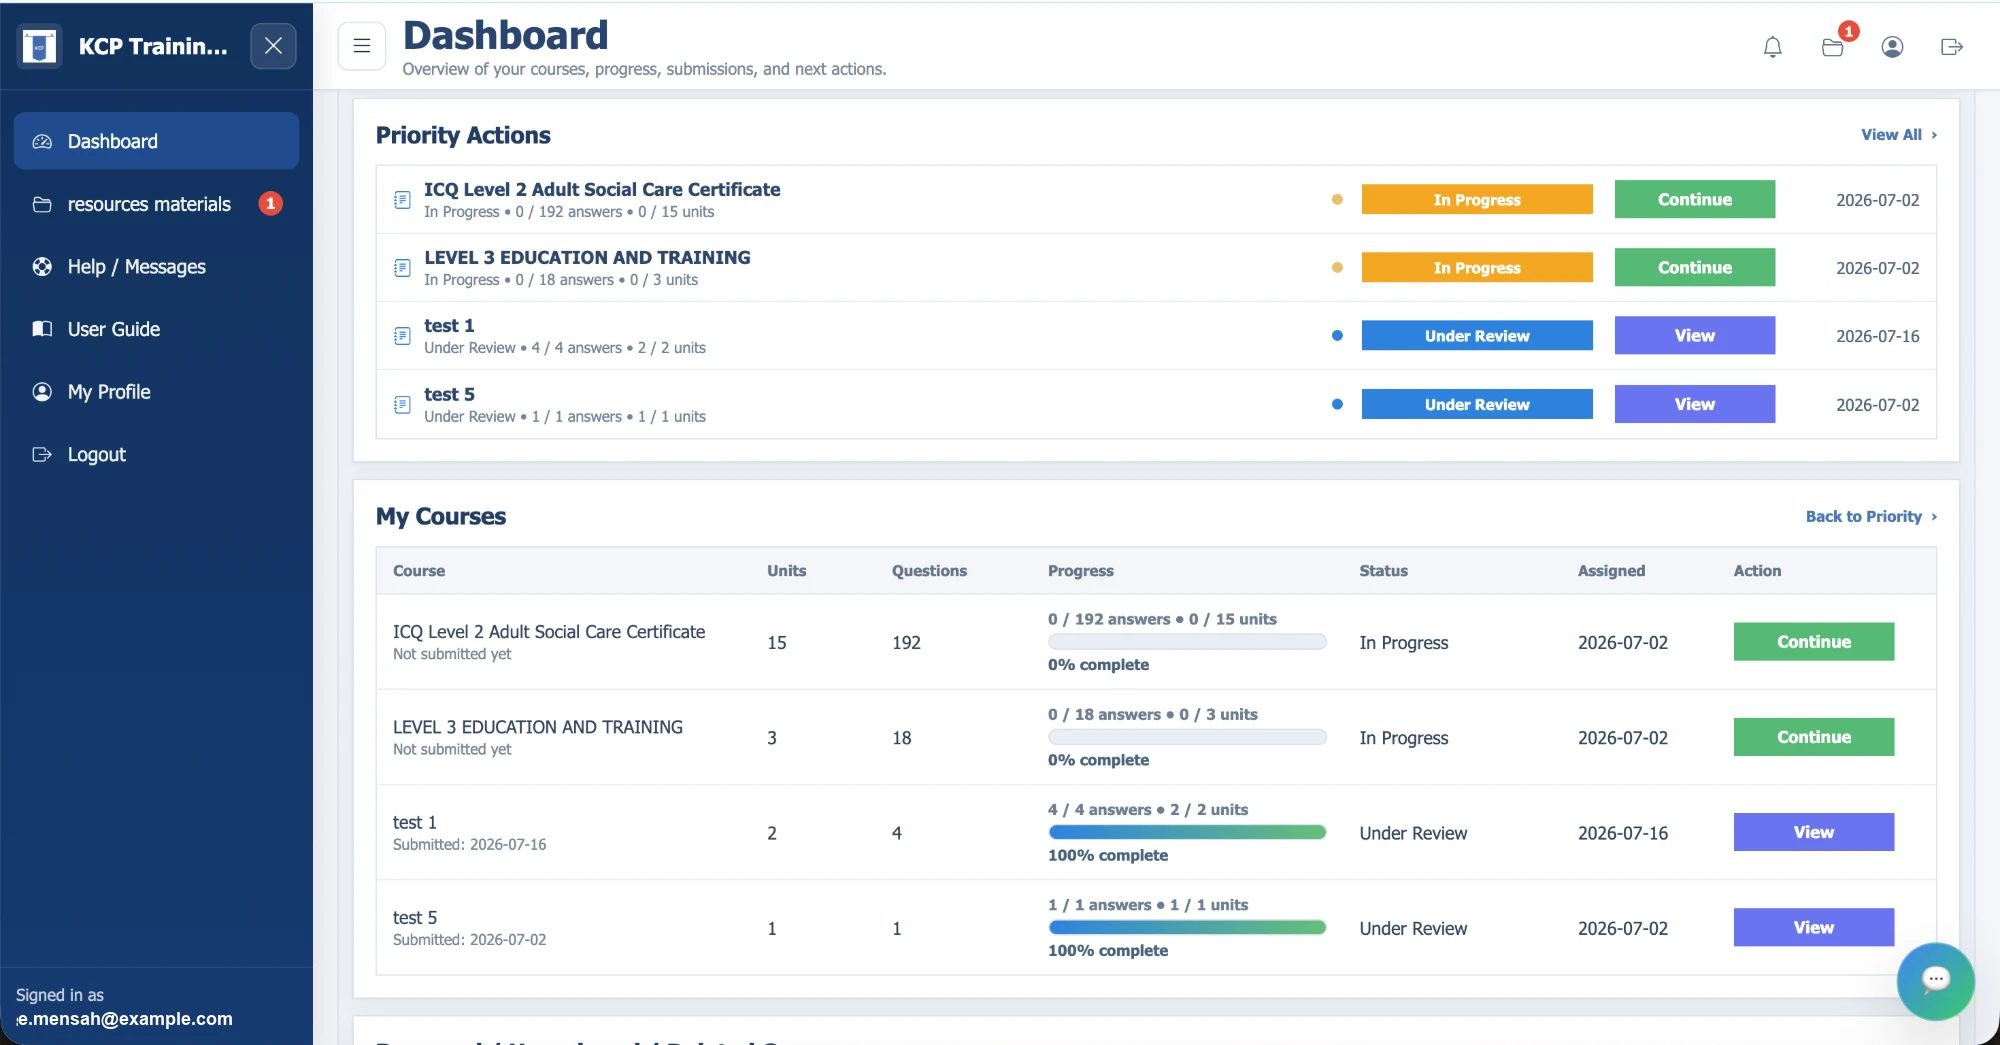The image size is (2000, 1045).
Task: Open the notifications bell
Action: pyautogui.click(x=1772, y=47)
